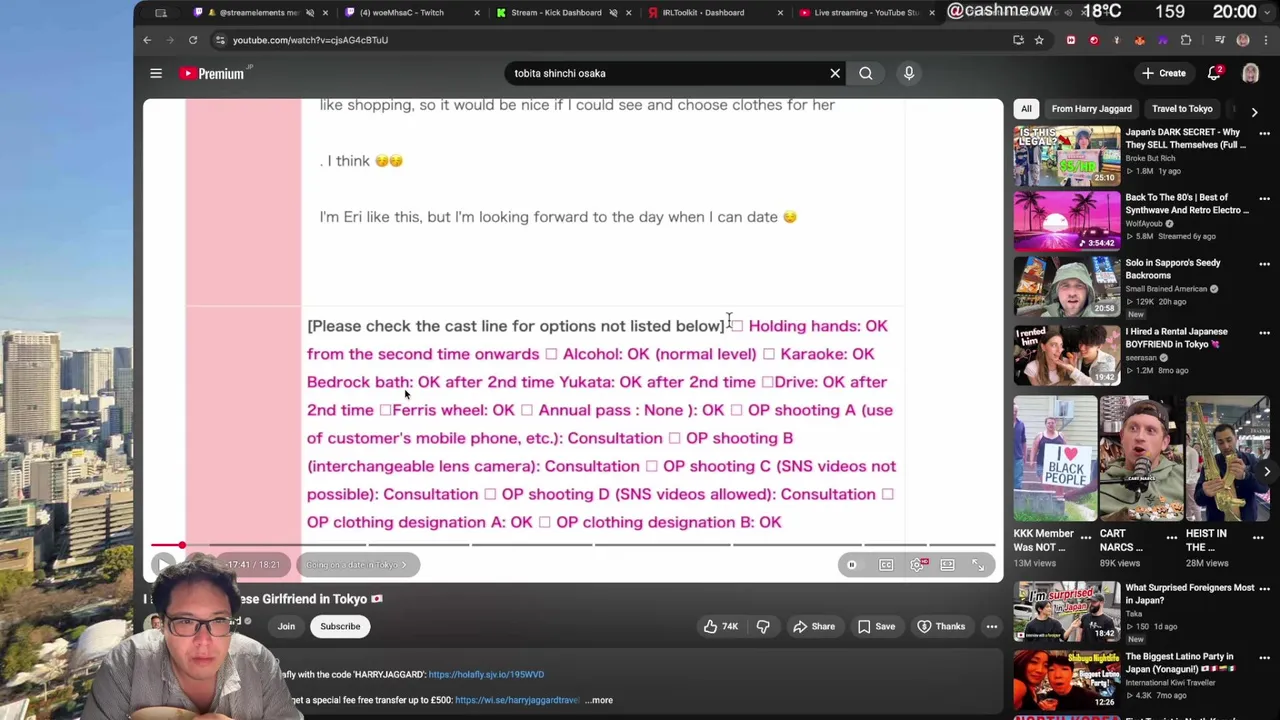Open the holafly.sjv.io link

pyautogui.click(x=486, y=675)
